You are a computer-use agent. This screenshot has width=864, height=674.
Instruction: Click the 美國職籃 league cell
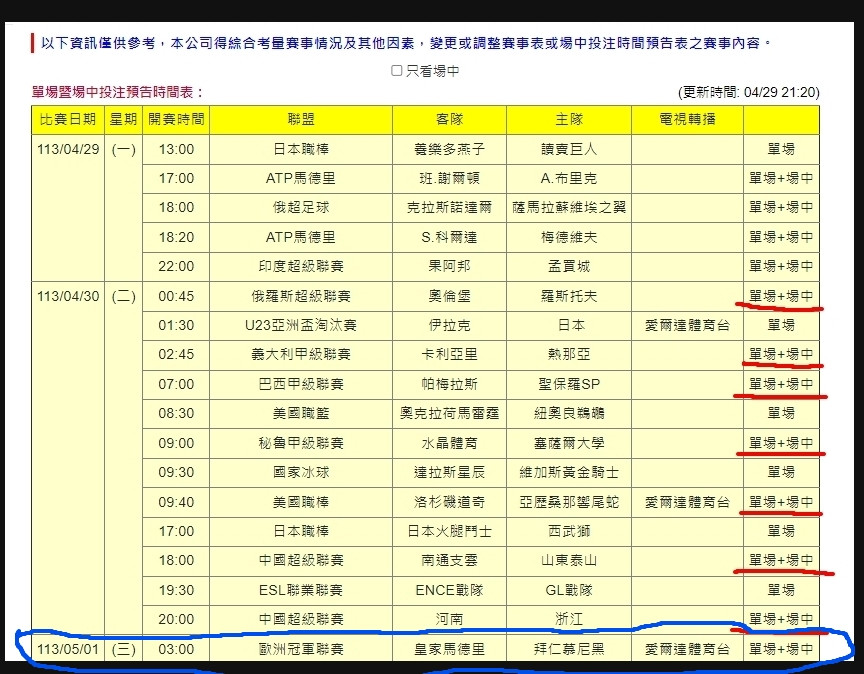pyautogui.click(x=301, y=414)
